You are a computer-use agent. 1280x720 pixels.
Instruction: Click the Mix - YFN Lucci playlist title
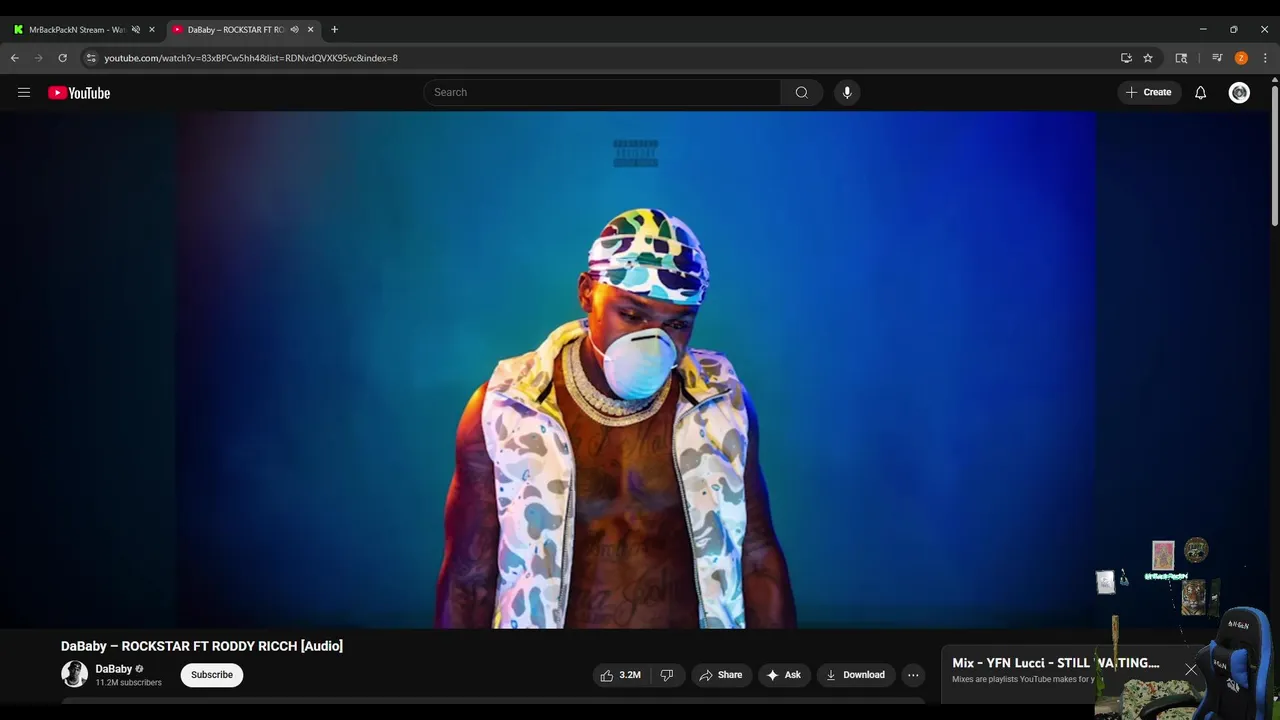pos(1056,663)
